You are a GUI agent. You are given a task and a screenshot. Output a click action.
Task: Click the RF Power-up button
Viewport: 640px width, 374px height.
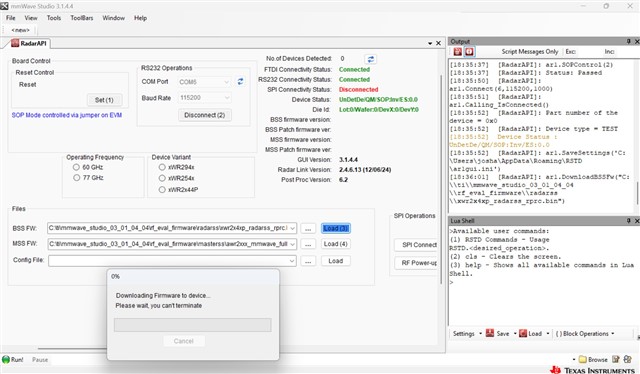point(416,263)
